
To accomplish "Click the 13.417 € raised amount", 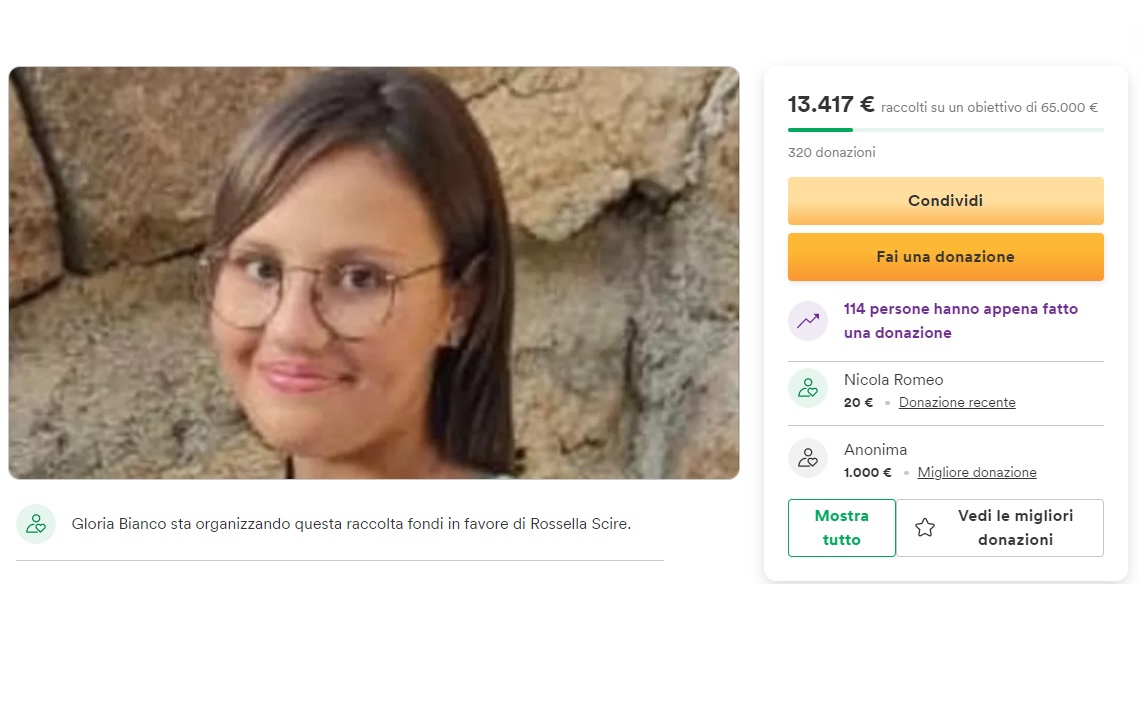I will coord(831,105).
